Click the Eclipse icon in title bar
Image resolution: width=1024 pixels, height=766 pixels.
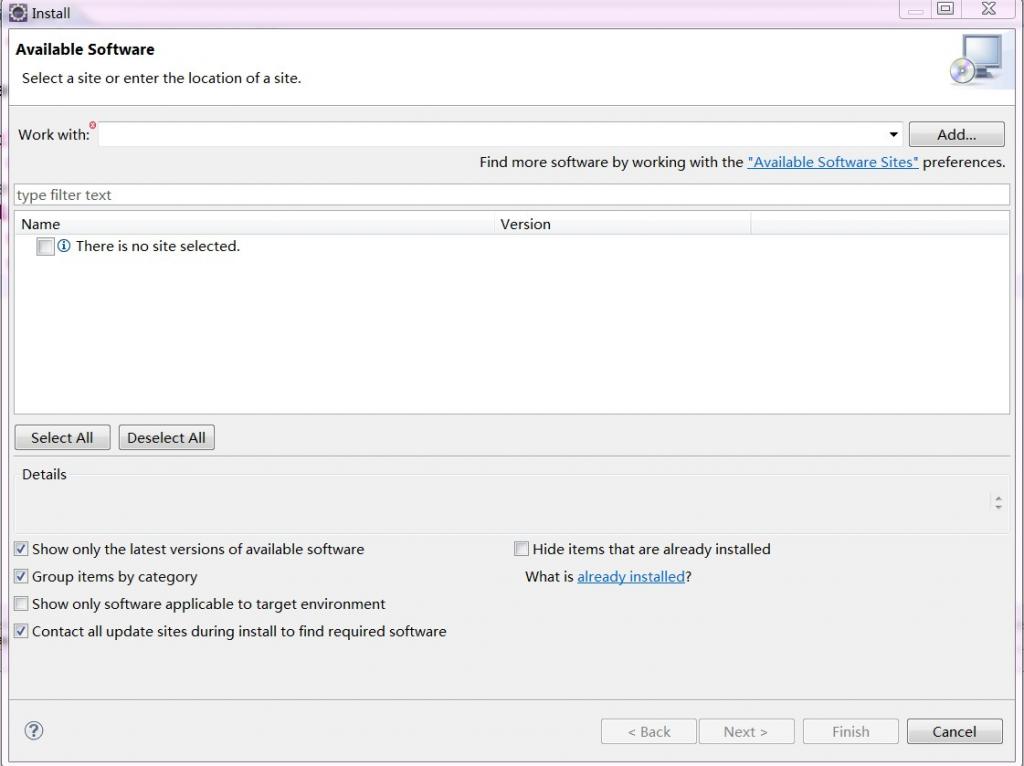(18, 13)
